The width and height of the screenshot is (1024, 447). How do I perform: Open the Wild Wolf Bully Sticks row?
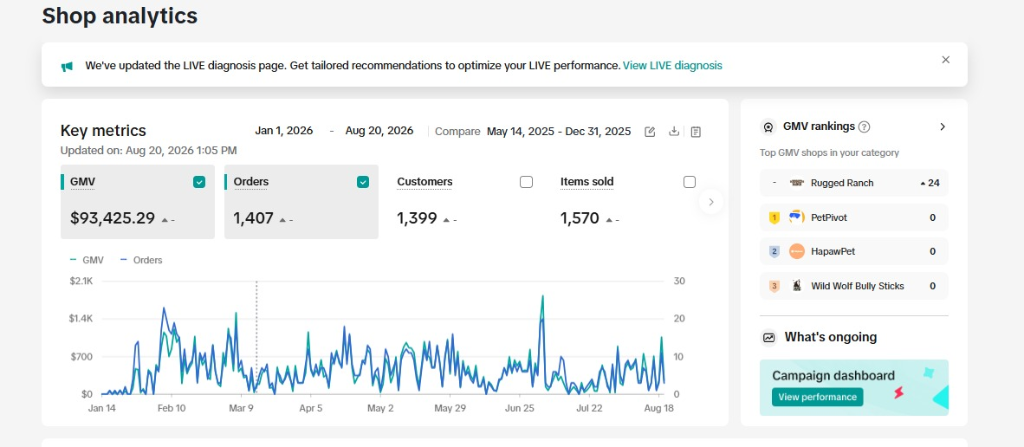coord(854,286)
